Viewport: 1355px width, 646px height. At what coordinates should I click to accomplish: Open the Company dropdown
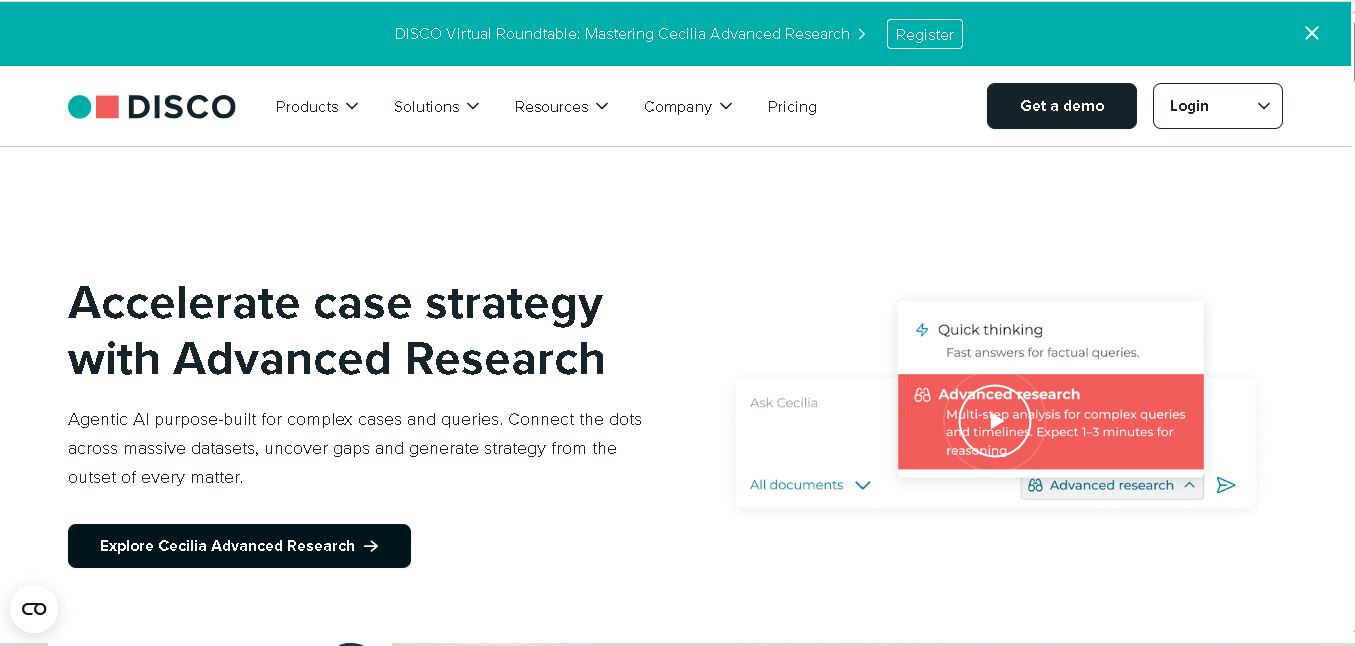(x=688, y=106)
